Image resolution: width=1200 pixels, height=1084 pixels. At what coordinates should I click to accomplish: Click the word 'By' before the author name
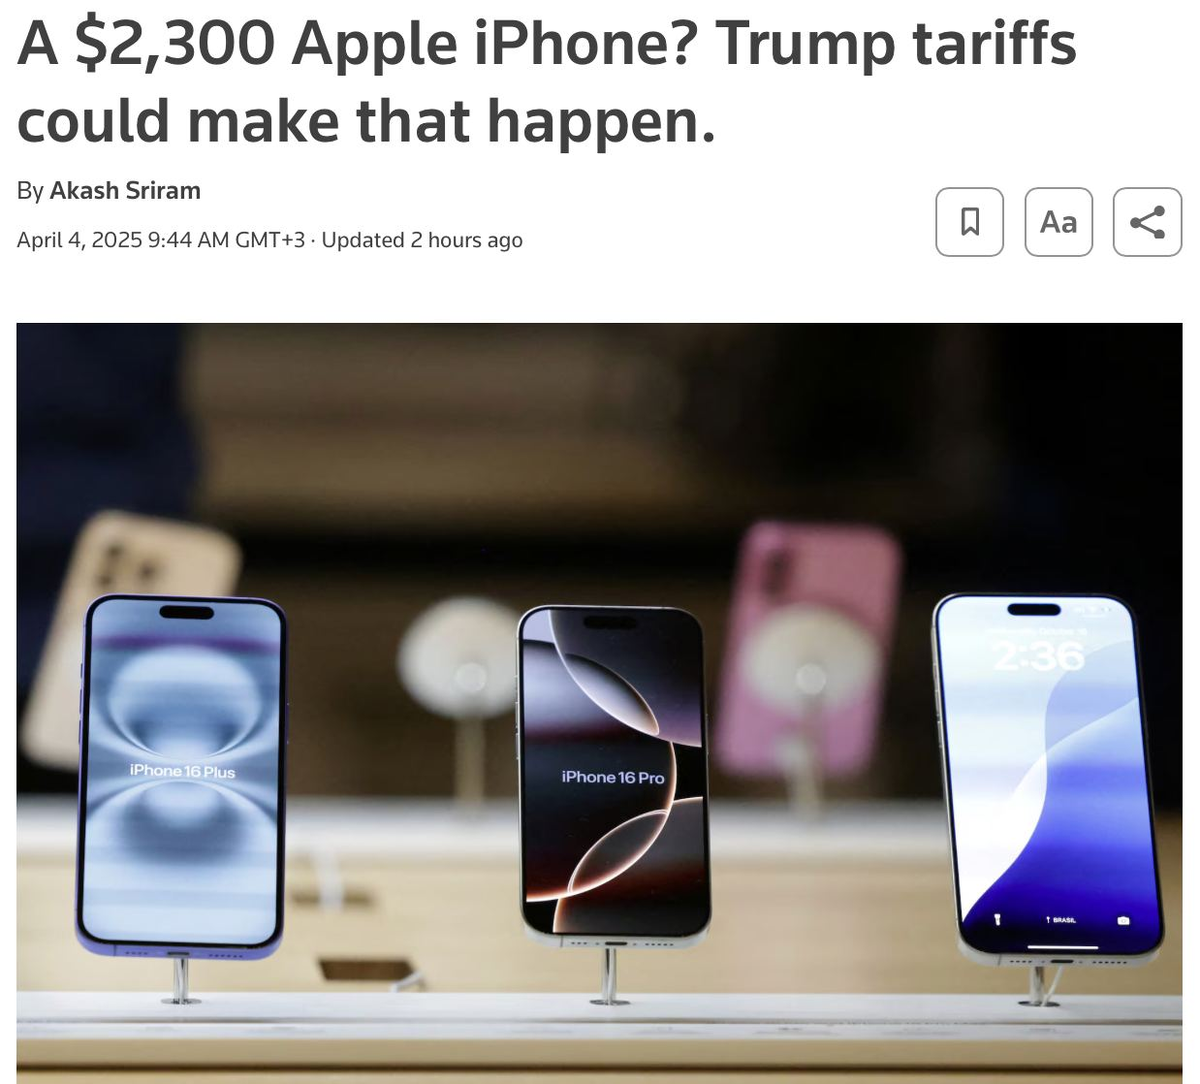coord(30,191)
